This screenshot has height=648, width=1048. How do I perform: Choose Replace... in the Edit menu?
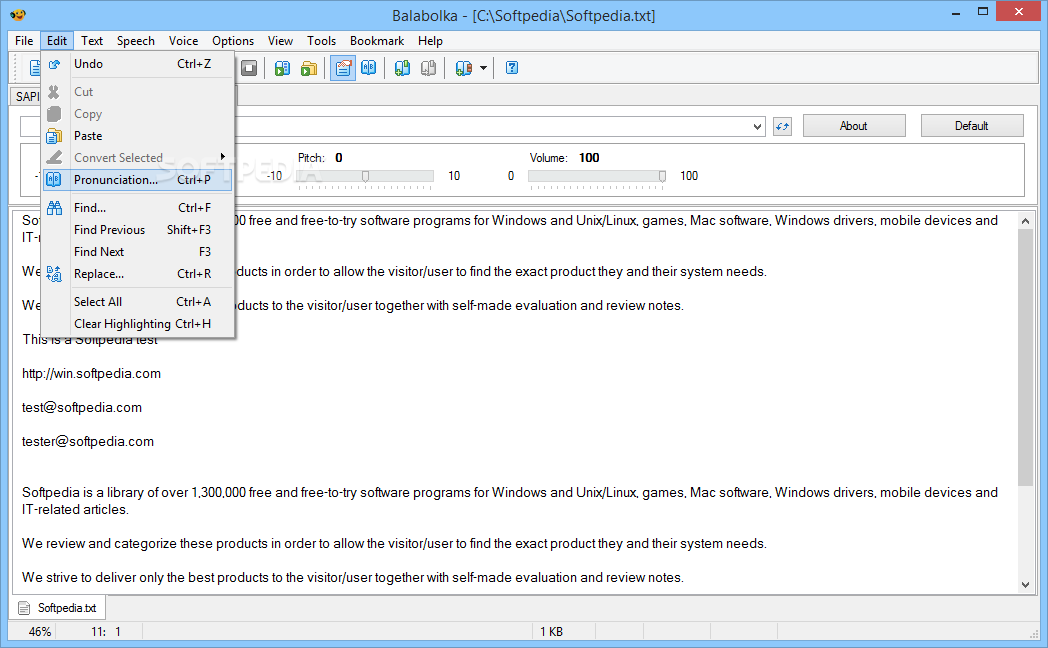(x=138, y=274)
